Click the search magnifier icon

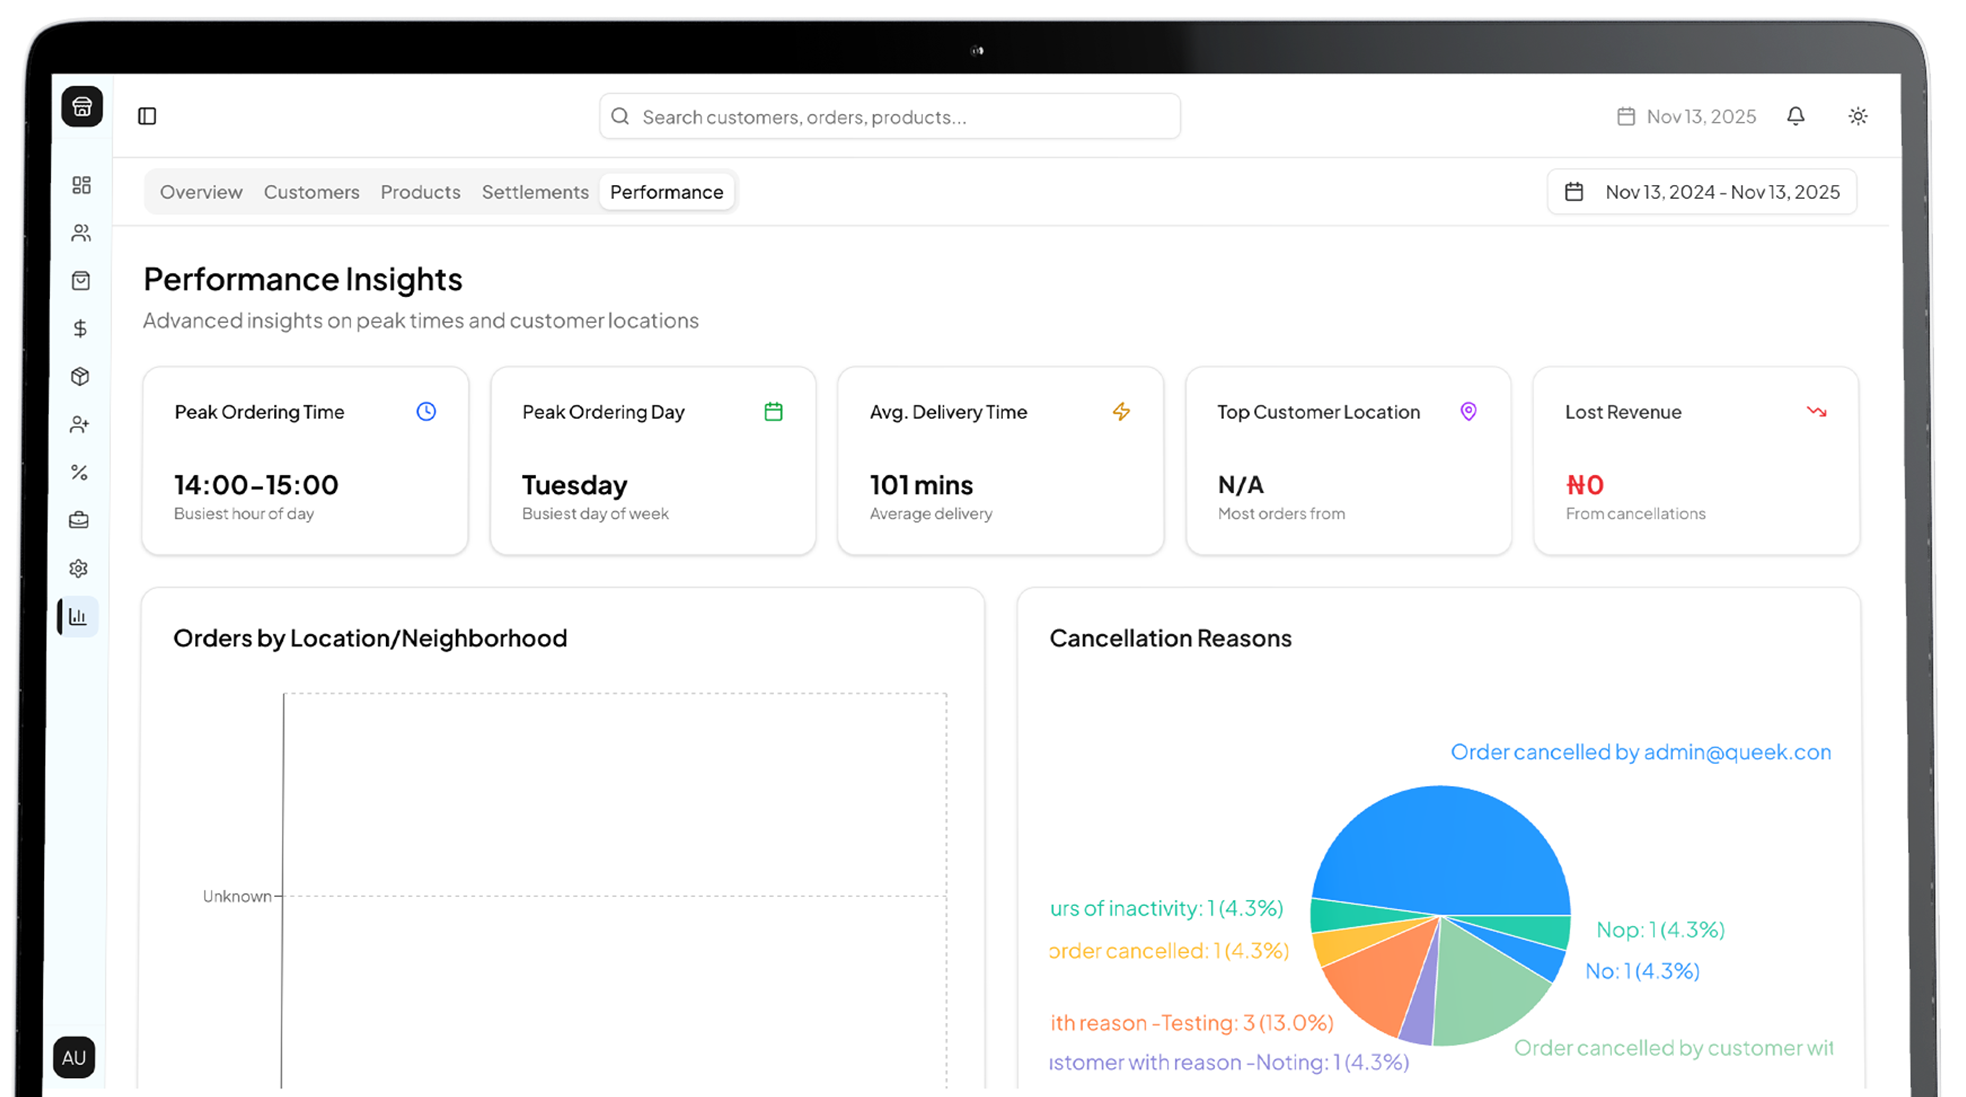click(x=620, y=116)
